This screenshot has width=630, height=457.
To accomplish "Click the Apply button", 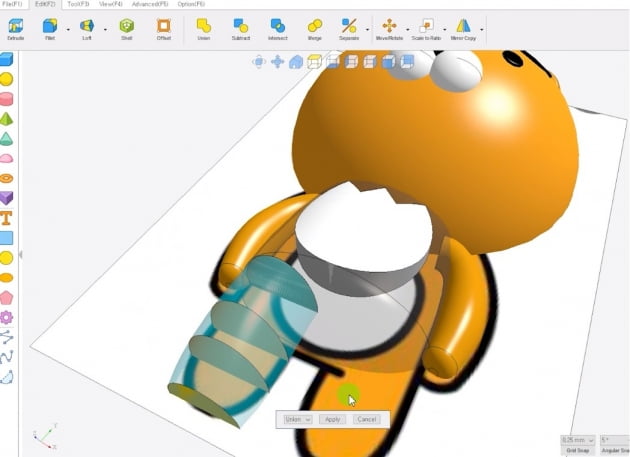I will click(333, 420).
